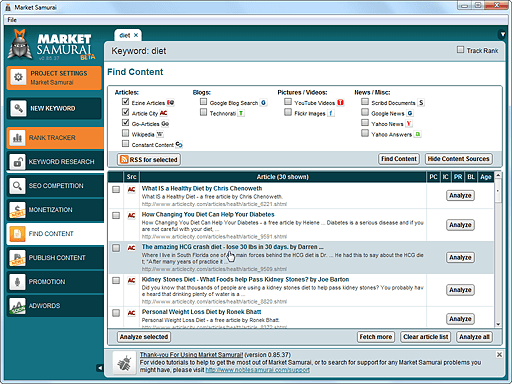Click the Fetch more button
This screenshot has width=512, height=384.
click(376, 337)
